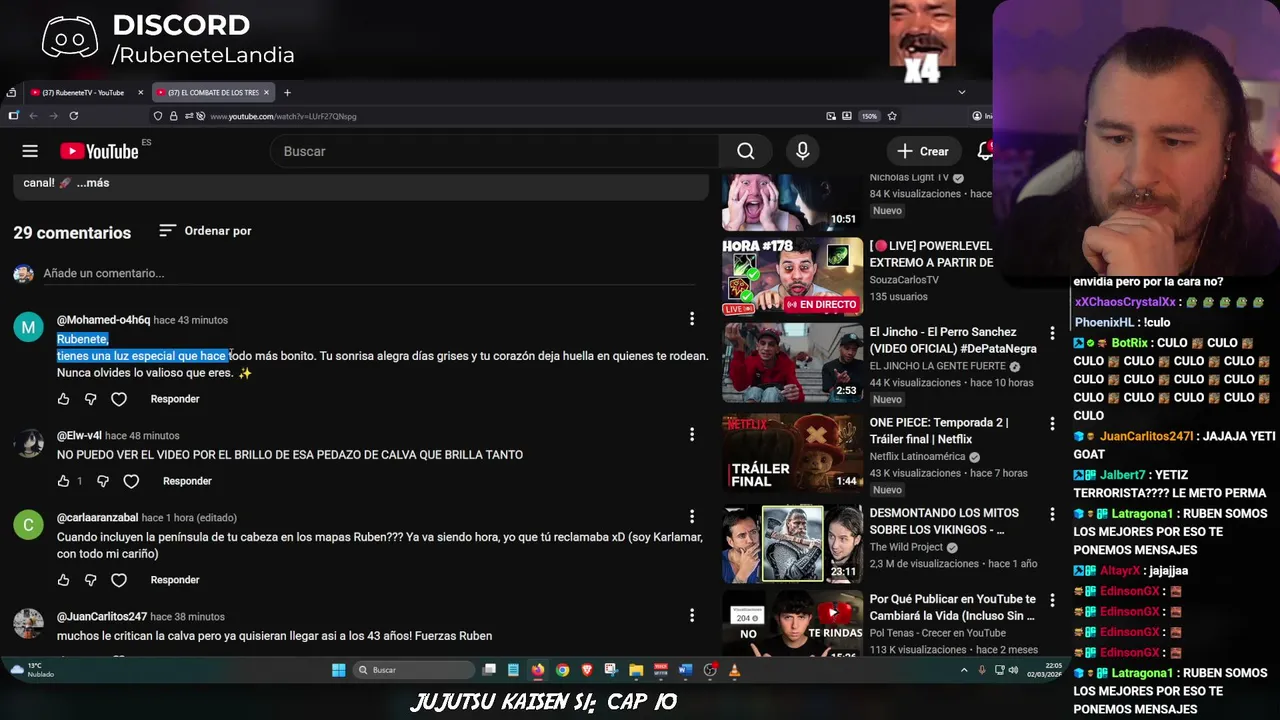This screenshot has width=1280, height=720.
Task: Open File Explorer from the taskbar
Action: pos(636,670)
